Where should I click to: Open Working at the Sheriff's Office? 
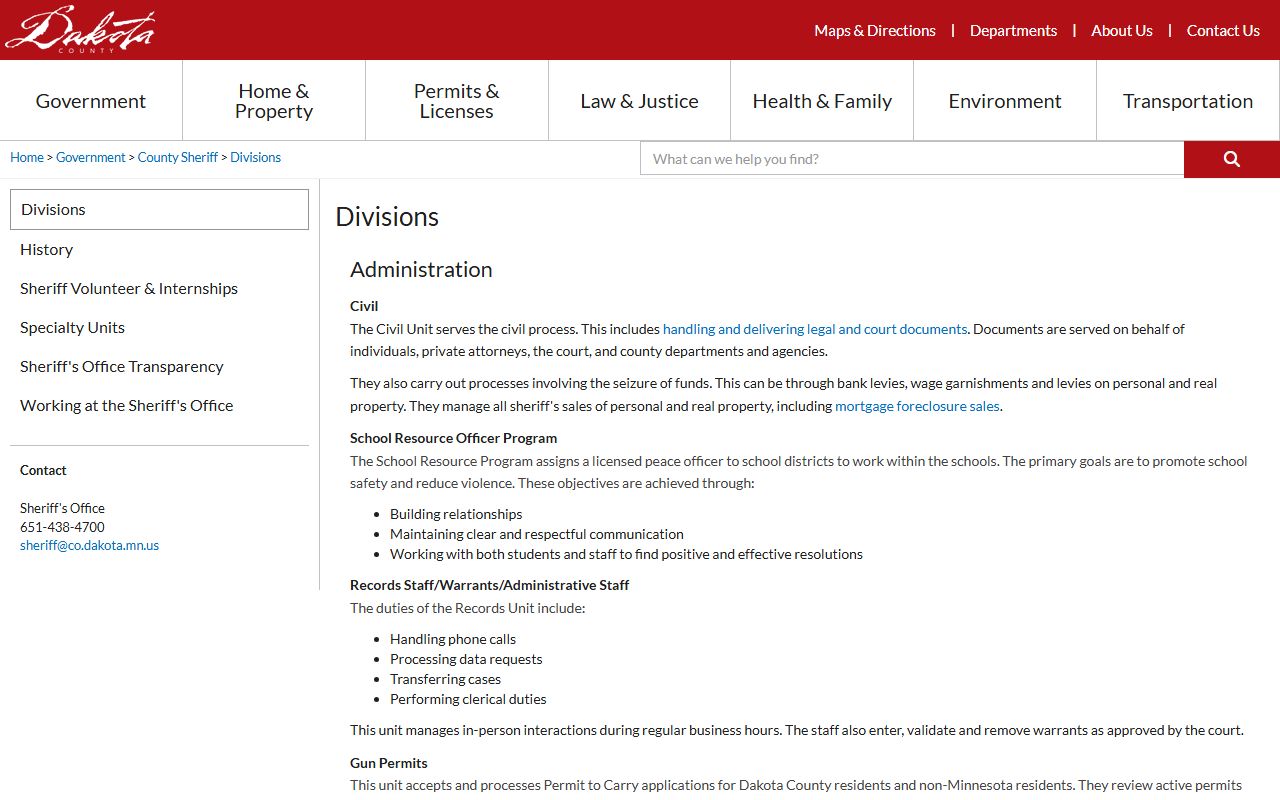pyautogui.click(x=126, y=405)
